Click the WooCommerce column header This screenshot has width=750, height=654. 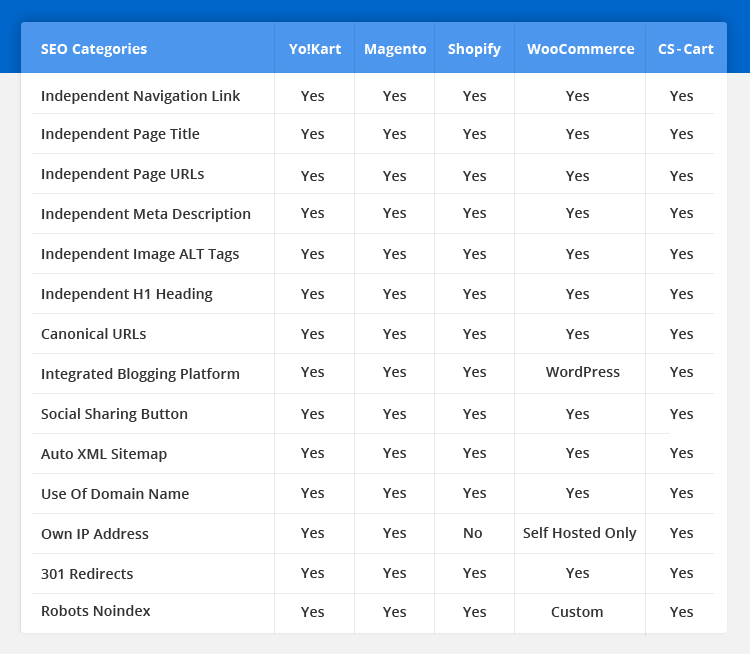tap(580, 49)
